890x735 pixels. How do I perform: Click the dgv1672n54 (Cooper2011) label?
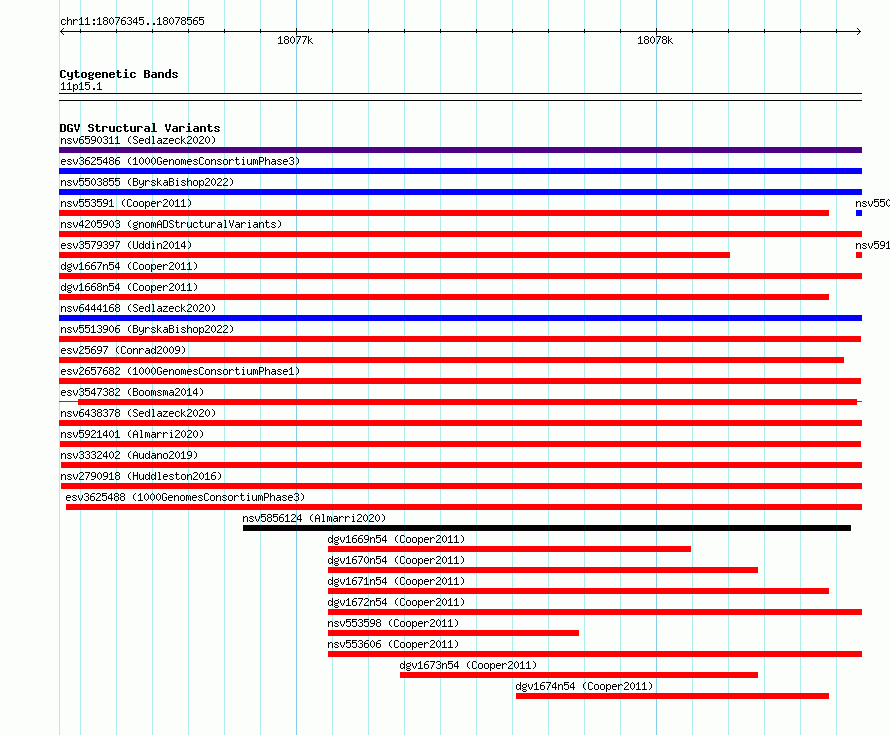(x=396, y=602)
